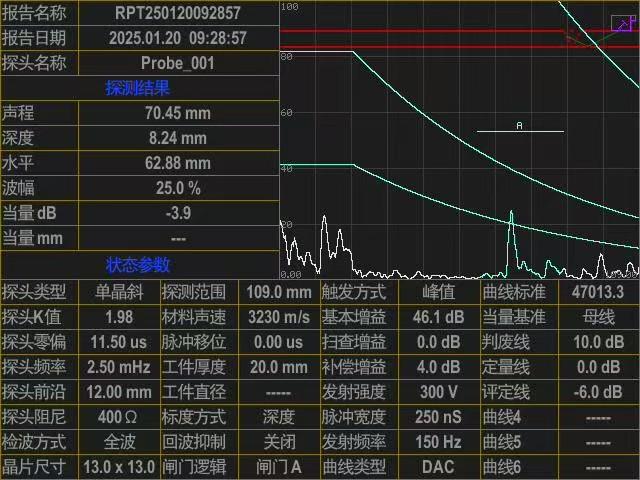
Task: Click the probe name Probe_001 field
Action: click(177, 63)
